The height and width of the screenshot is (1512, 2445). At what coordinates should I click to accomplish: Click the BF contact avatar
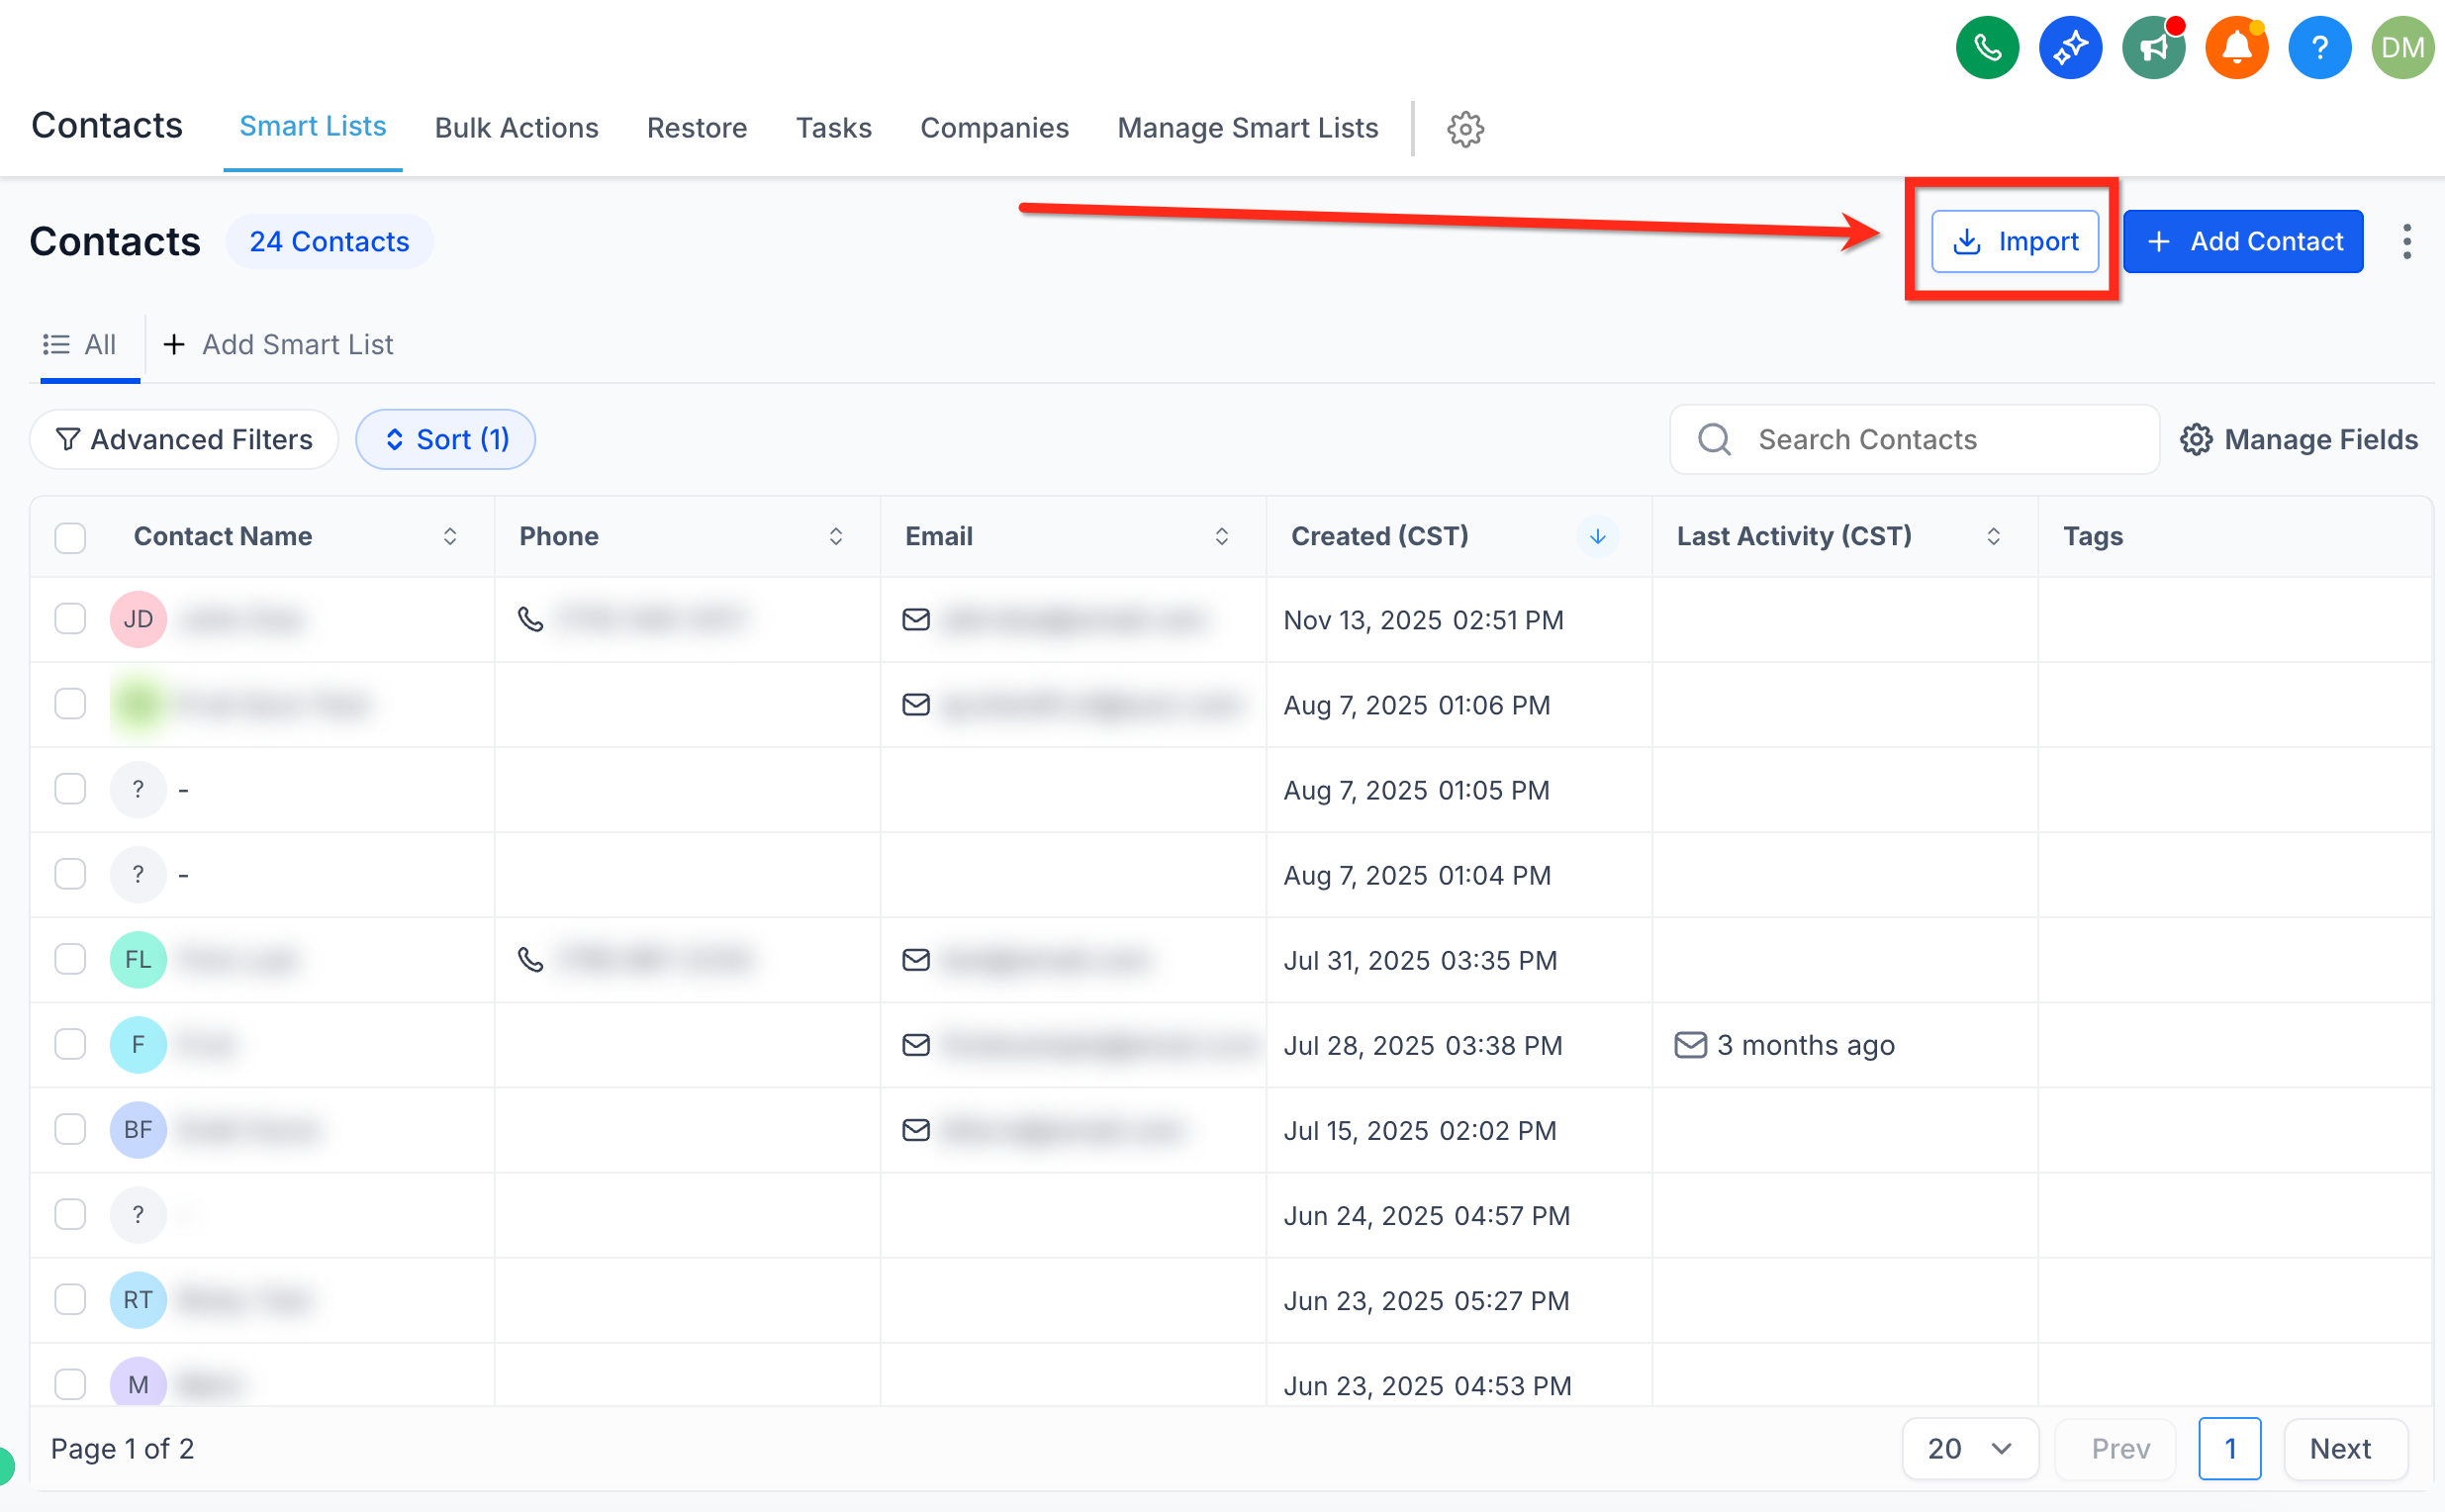[x=138, y=1129]
